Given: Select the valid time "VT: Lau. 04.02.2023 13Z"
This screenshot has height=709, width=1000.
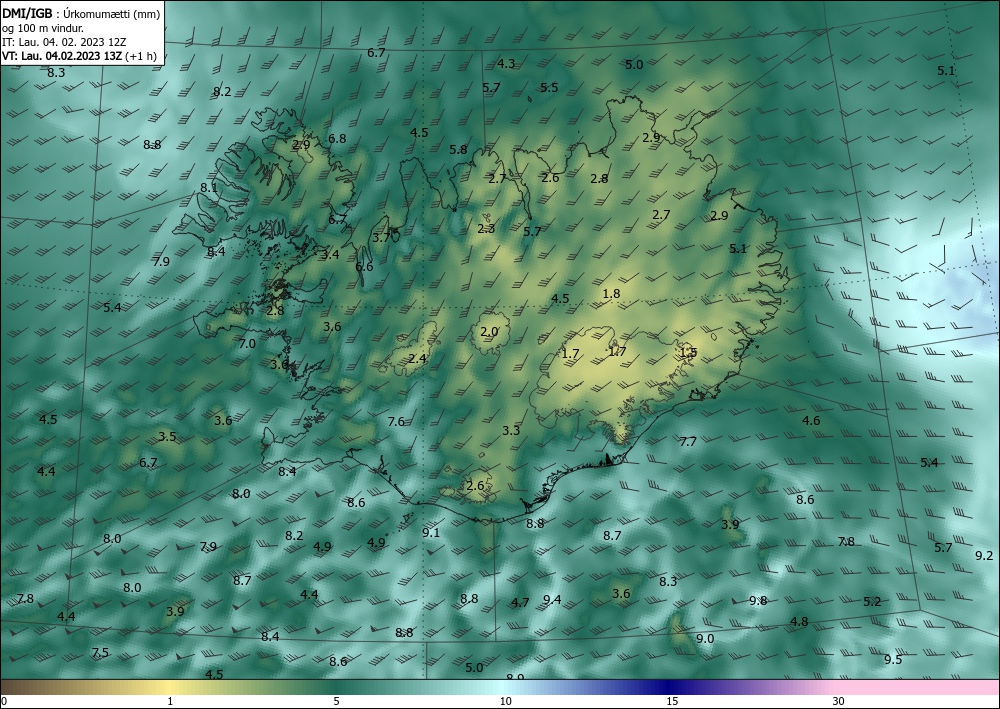Looking at the screenshot, I should (x=61, y=56).
